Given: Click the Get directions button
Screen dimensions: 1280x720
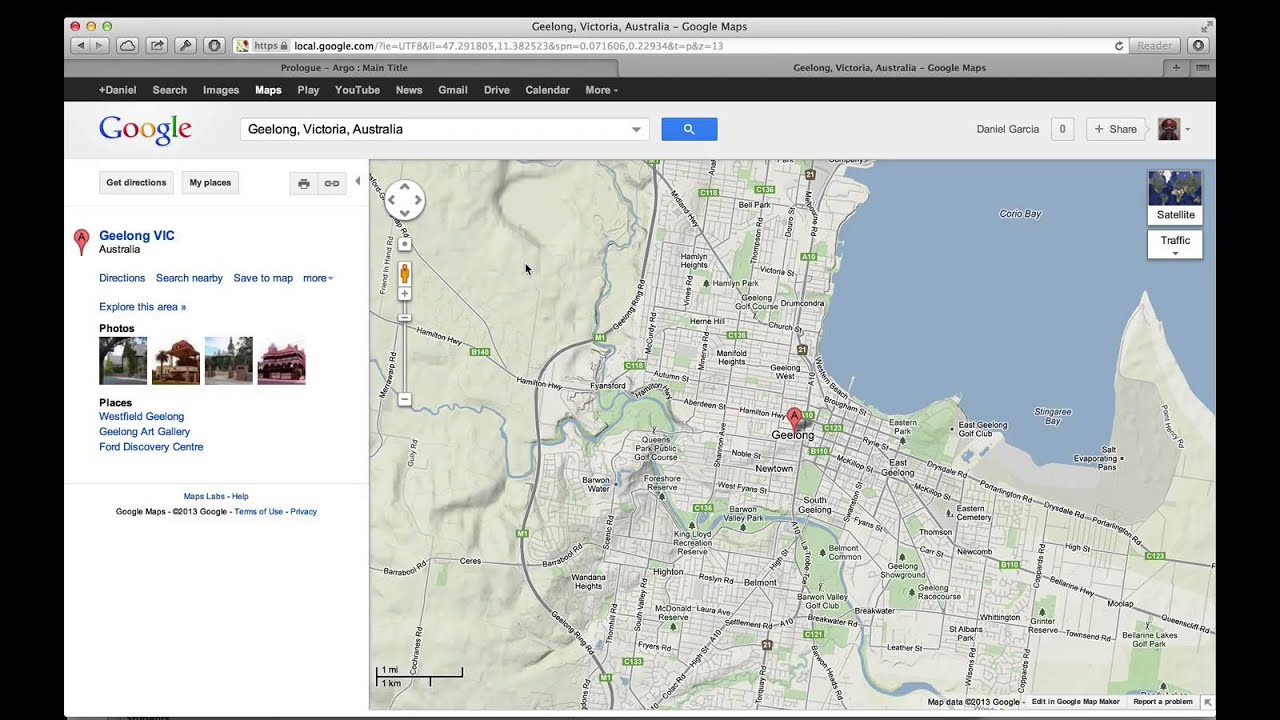Looking at the screenshot, I should pos(136,183).
